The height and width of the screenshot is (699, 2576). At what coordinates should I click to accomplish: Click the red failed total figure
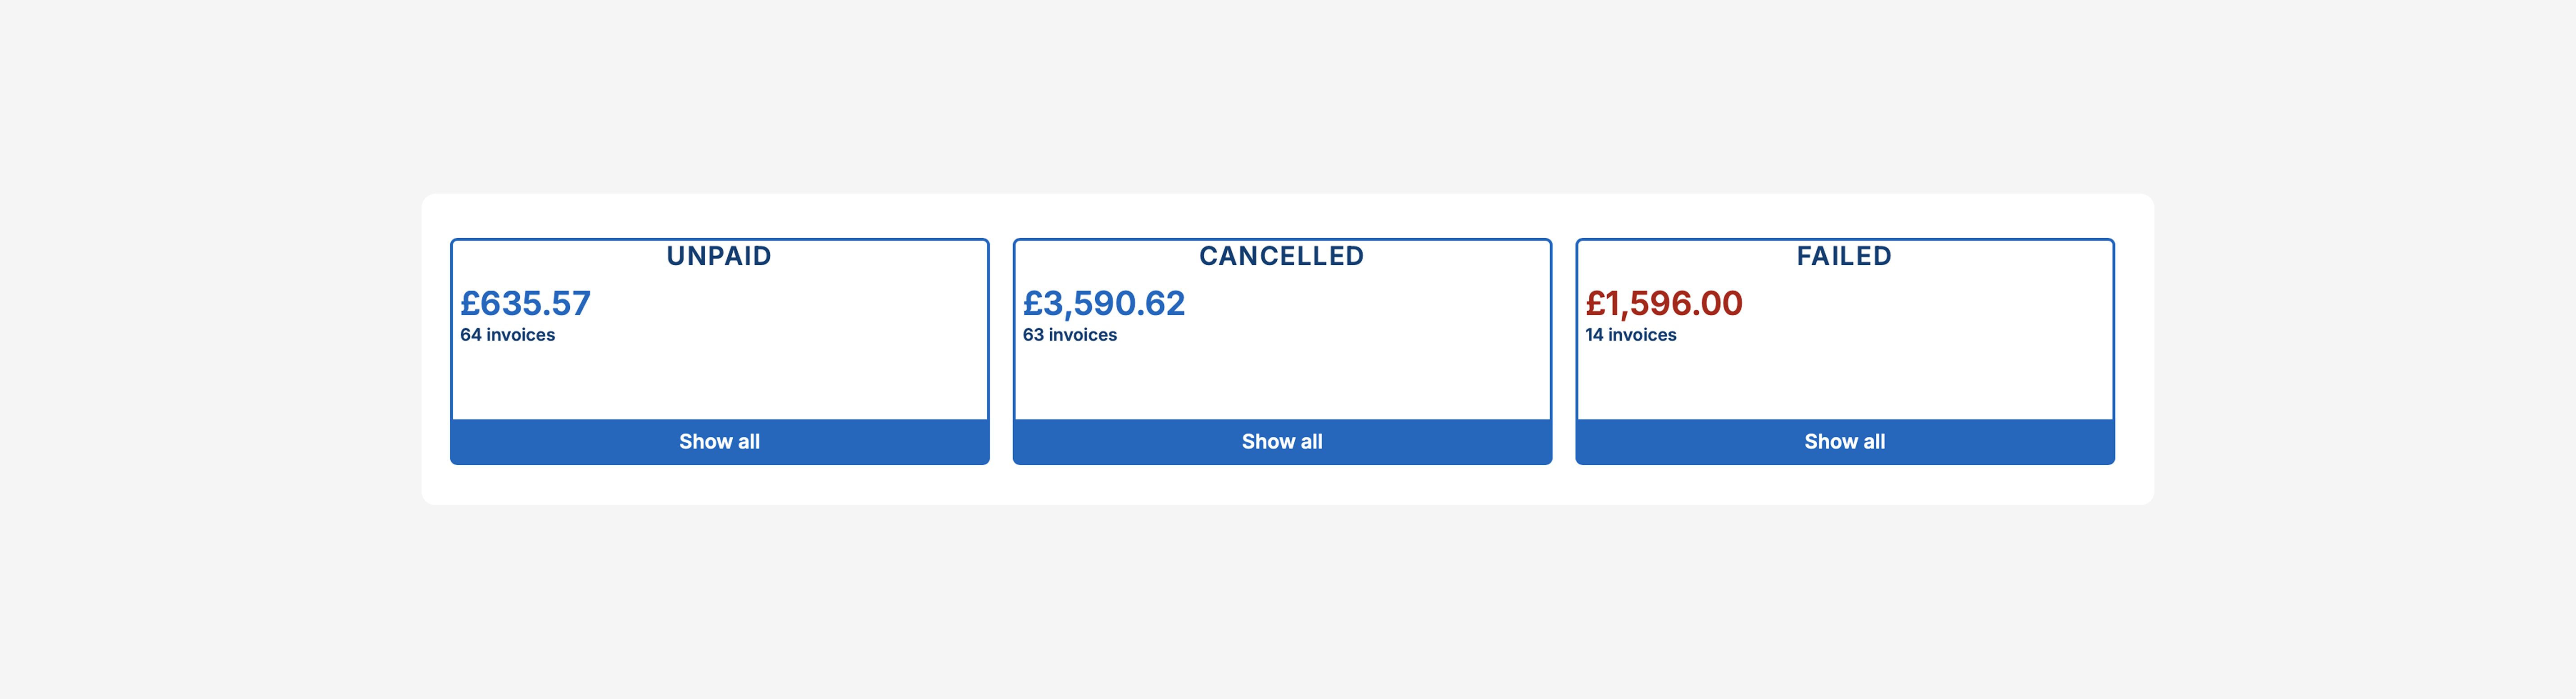1663,304
